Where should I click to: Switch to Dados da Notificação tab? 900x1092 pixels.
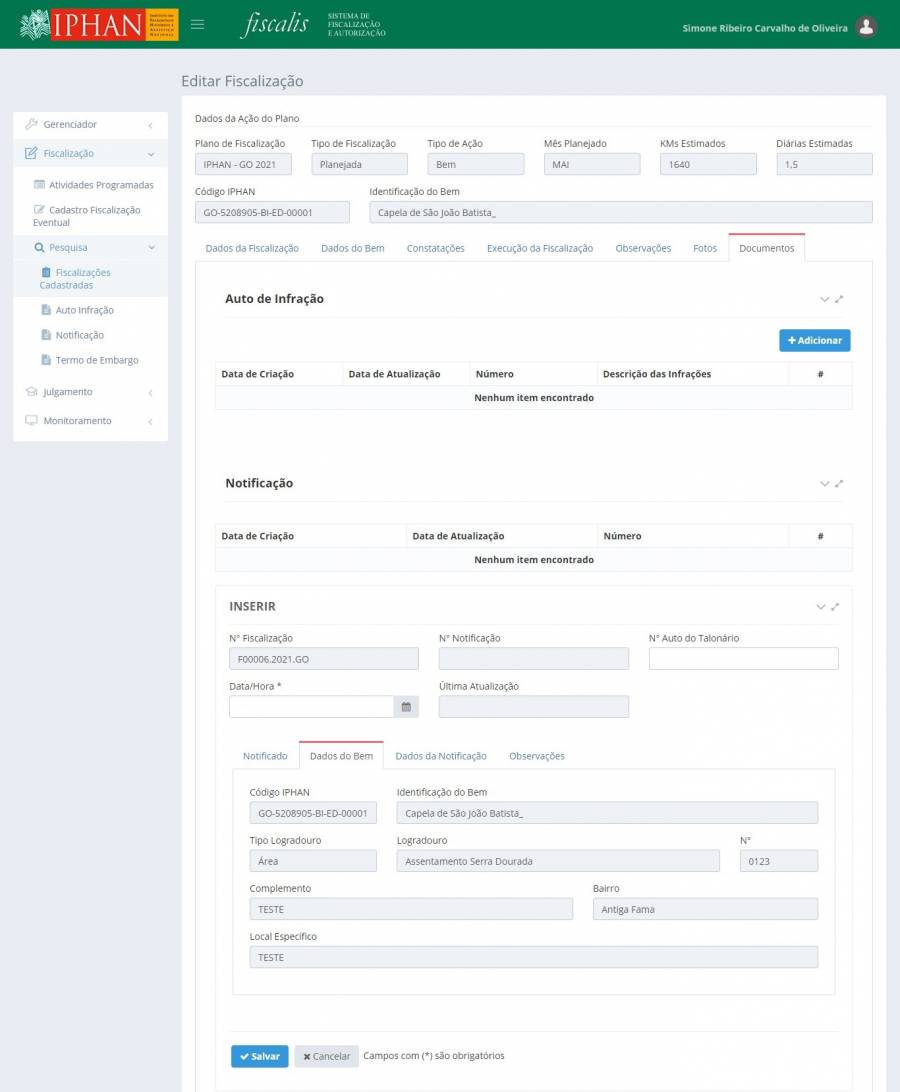(x=440, y=756)
